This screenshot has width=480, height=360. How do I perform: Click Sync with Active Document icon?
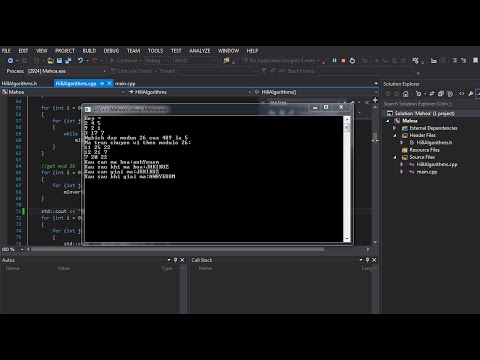click(x=432, y=94)
